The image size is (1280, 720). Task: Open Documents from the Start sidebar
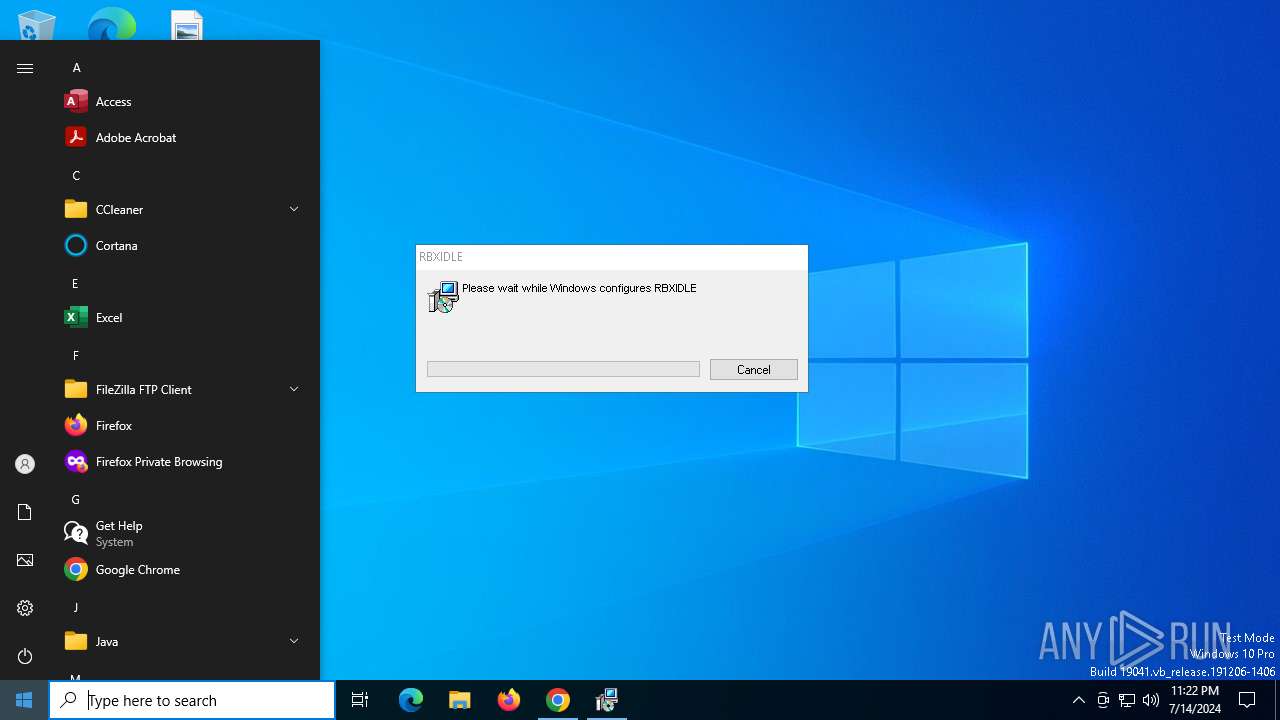tap(25, 512)
